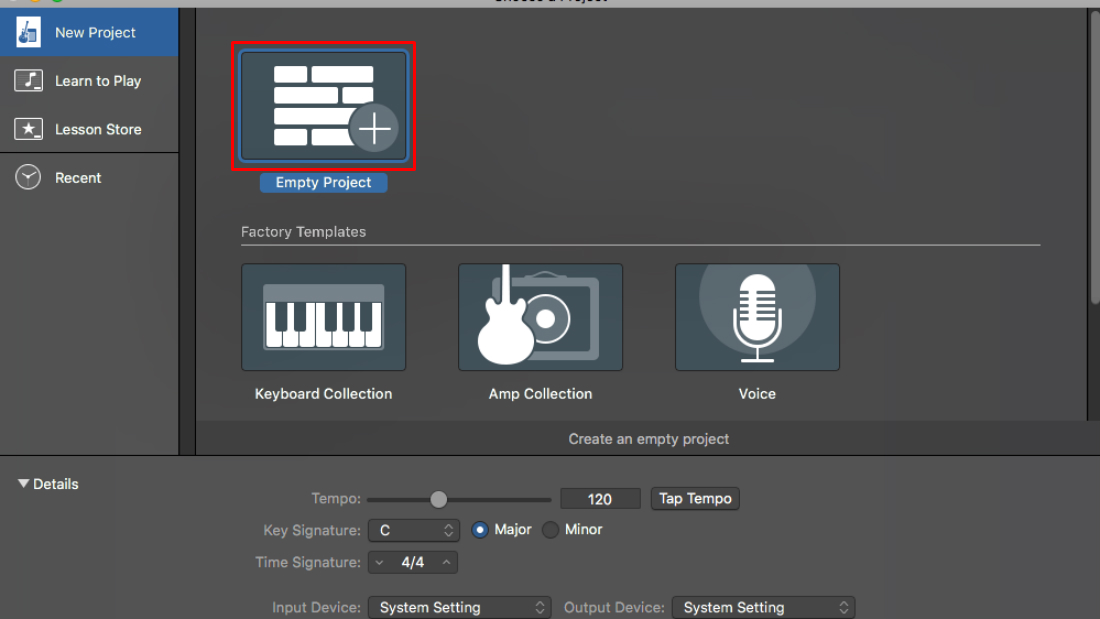Select the Voice microphone template icon

(x=757, y=317)
